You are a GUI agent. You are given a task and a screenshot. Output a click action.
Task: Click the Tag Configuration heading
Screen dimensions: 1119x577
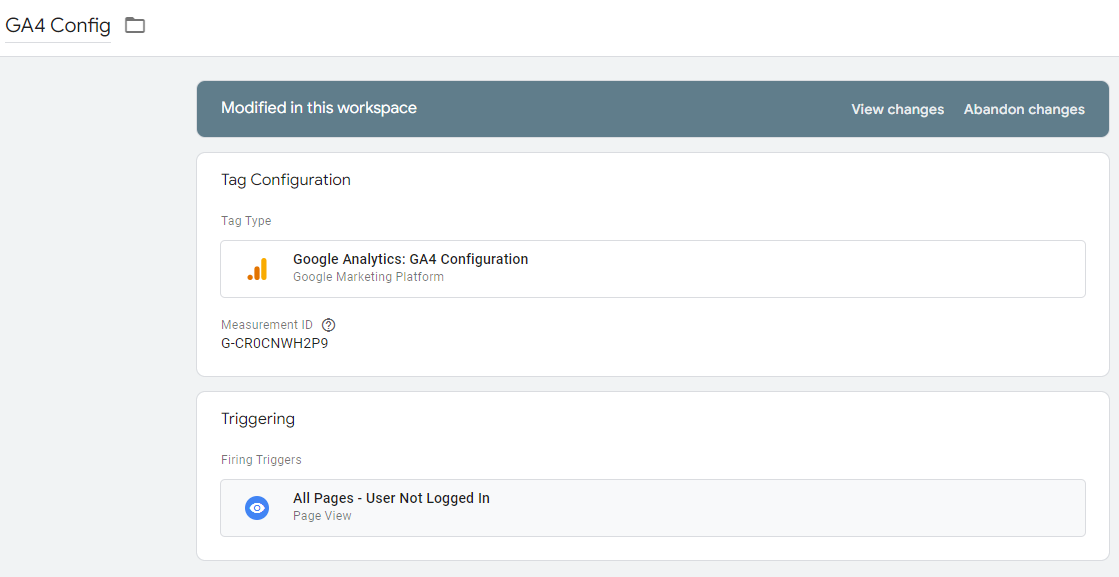(x=285, y=180)
